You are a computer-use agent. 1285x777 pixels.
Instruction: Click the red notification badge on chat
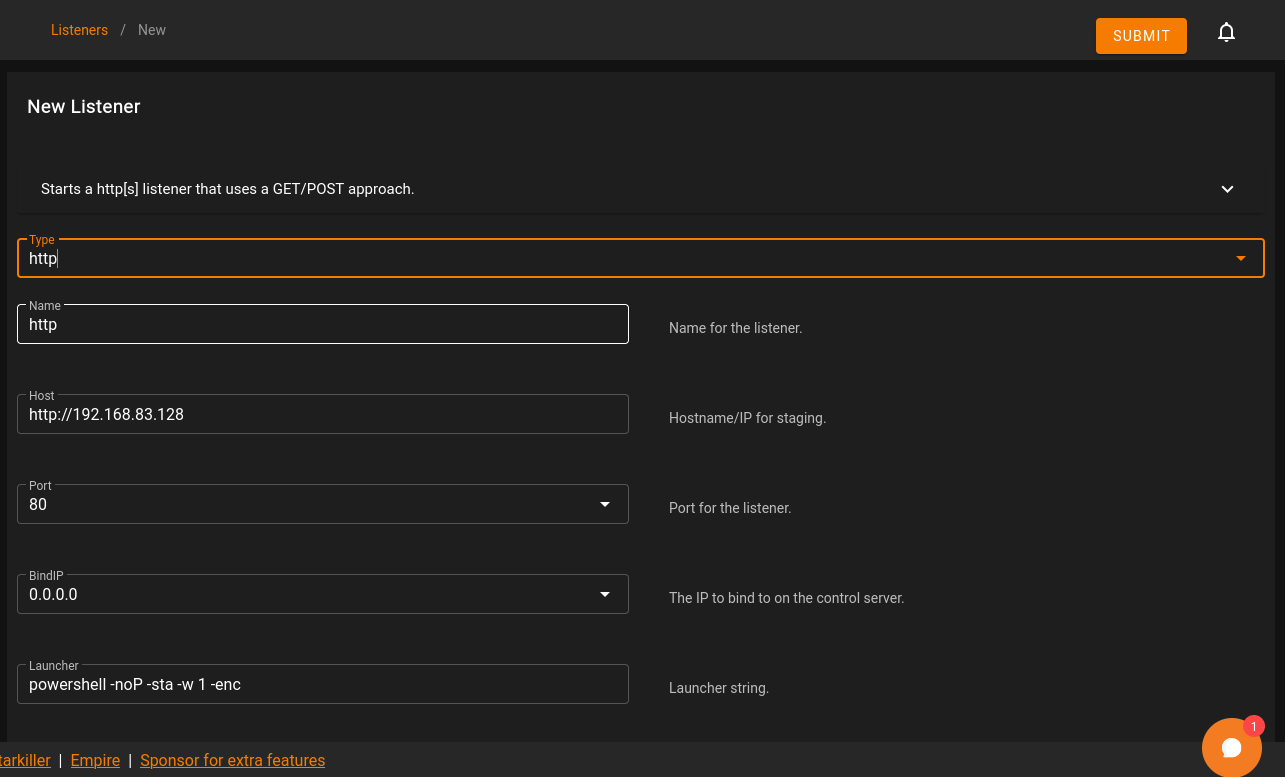1254,727
